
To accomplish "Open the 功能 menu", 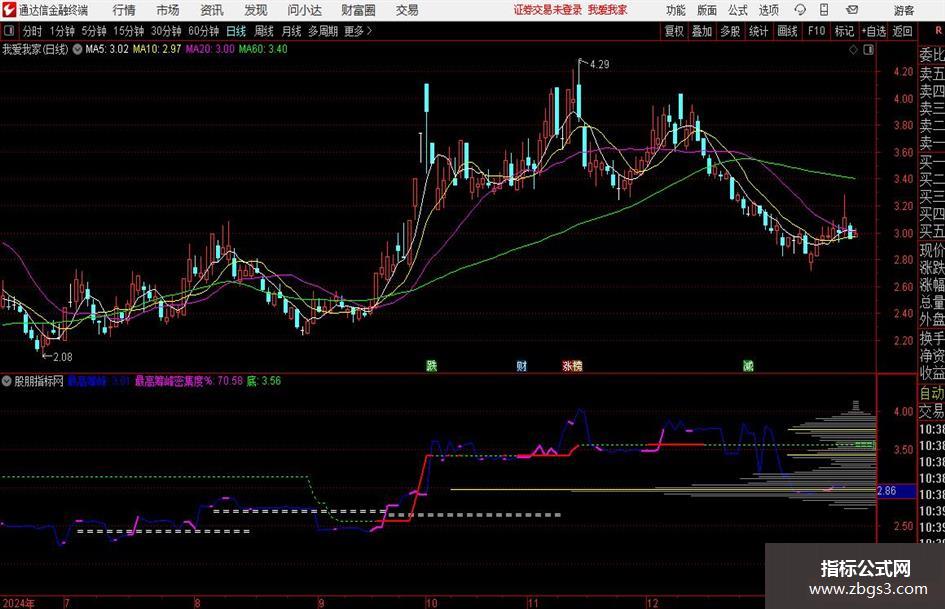I will click(x=676, y=10).
